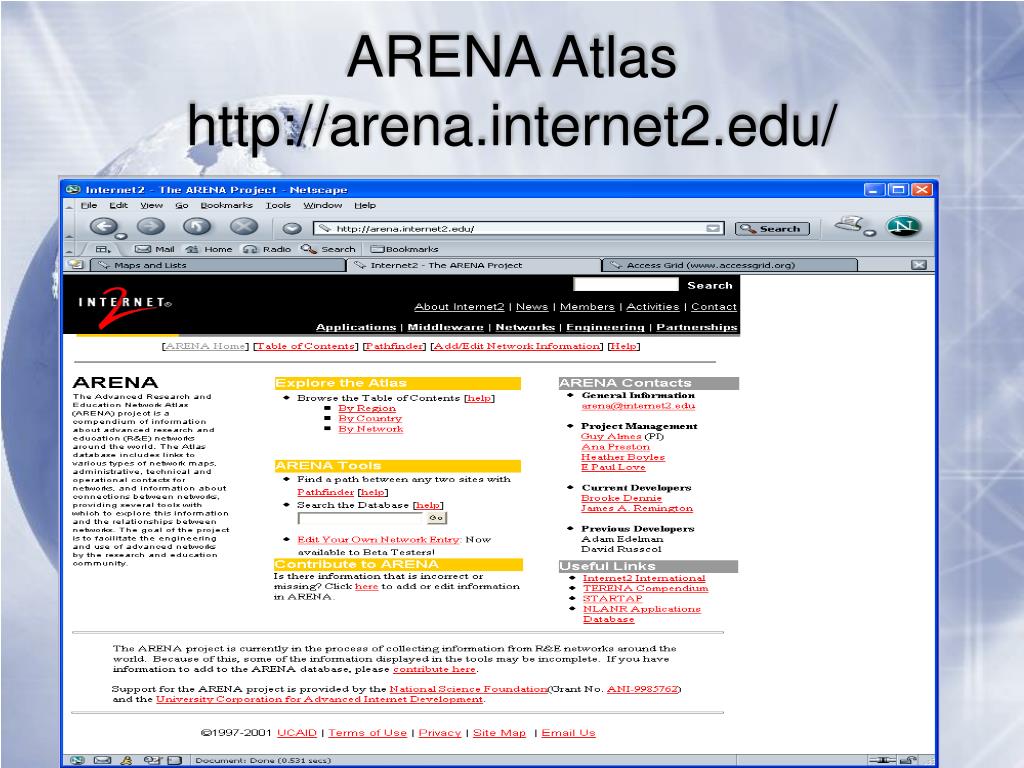The width and height of the screenshot is (1024, 768).
Task: Click the Print icon in toolbar
Action: point(850,225)
